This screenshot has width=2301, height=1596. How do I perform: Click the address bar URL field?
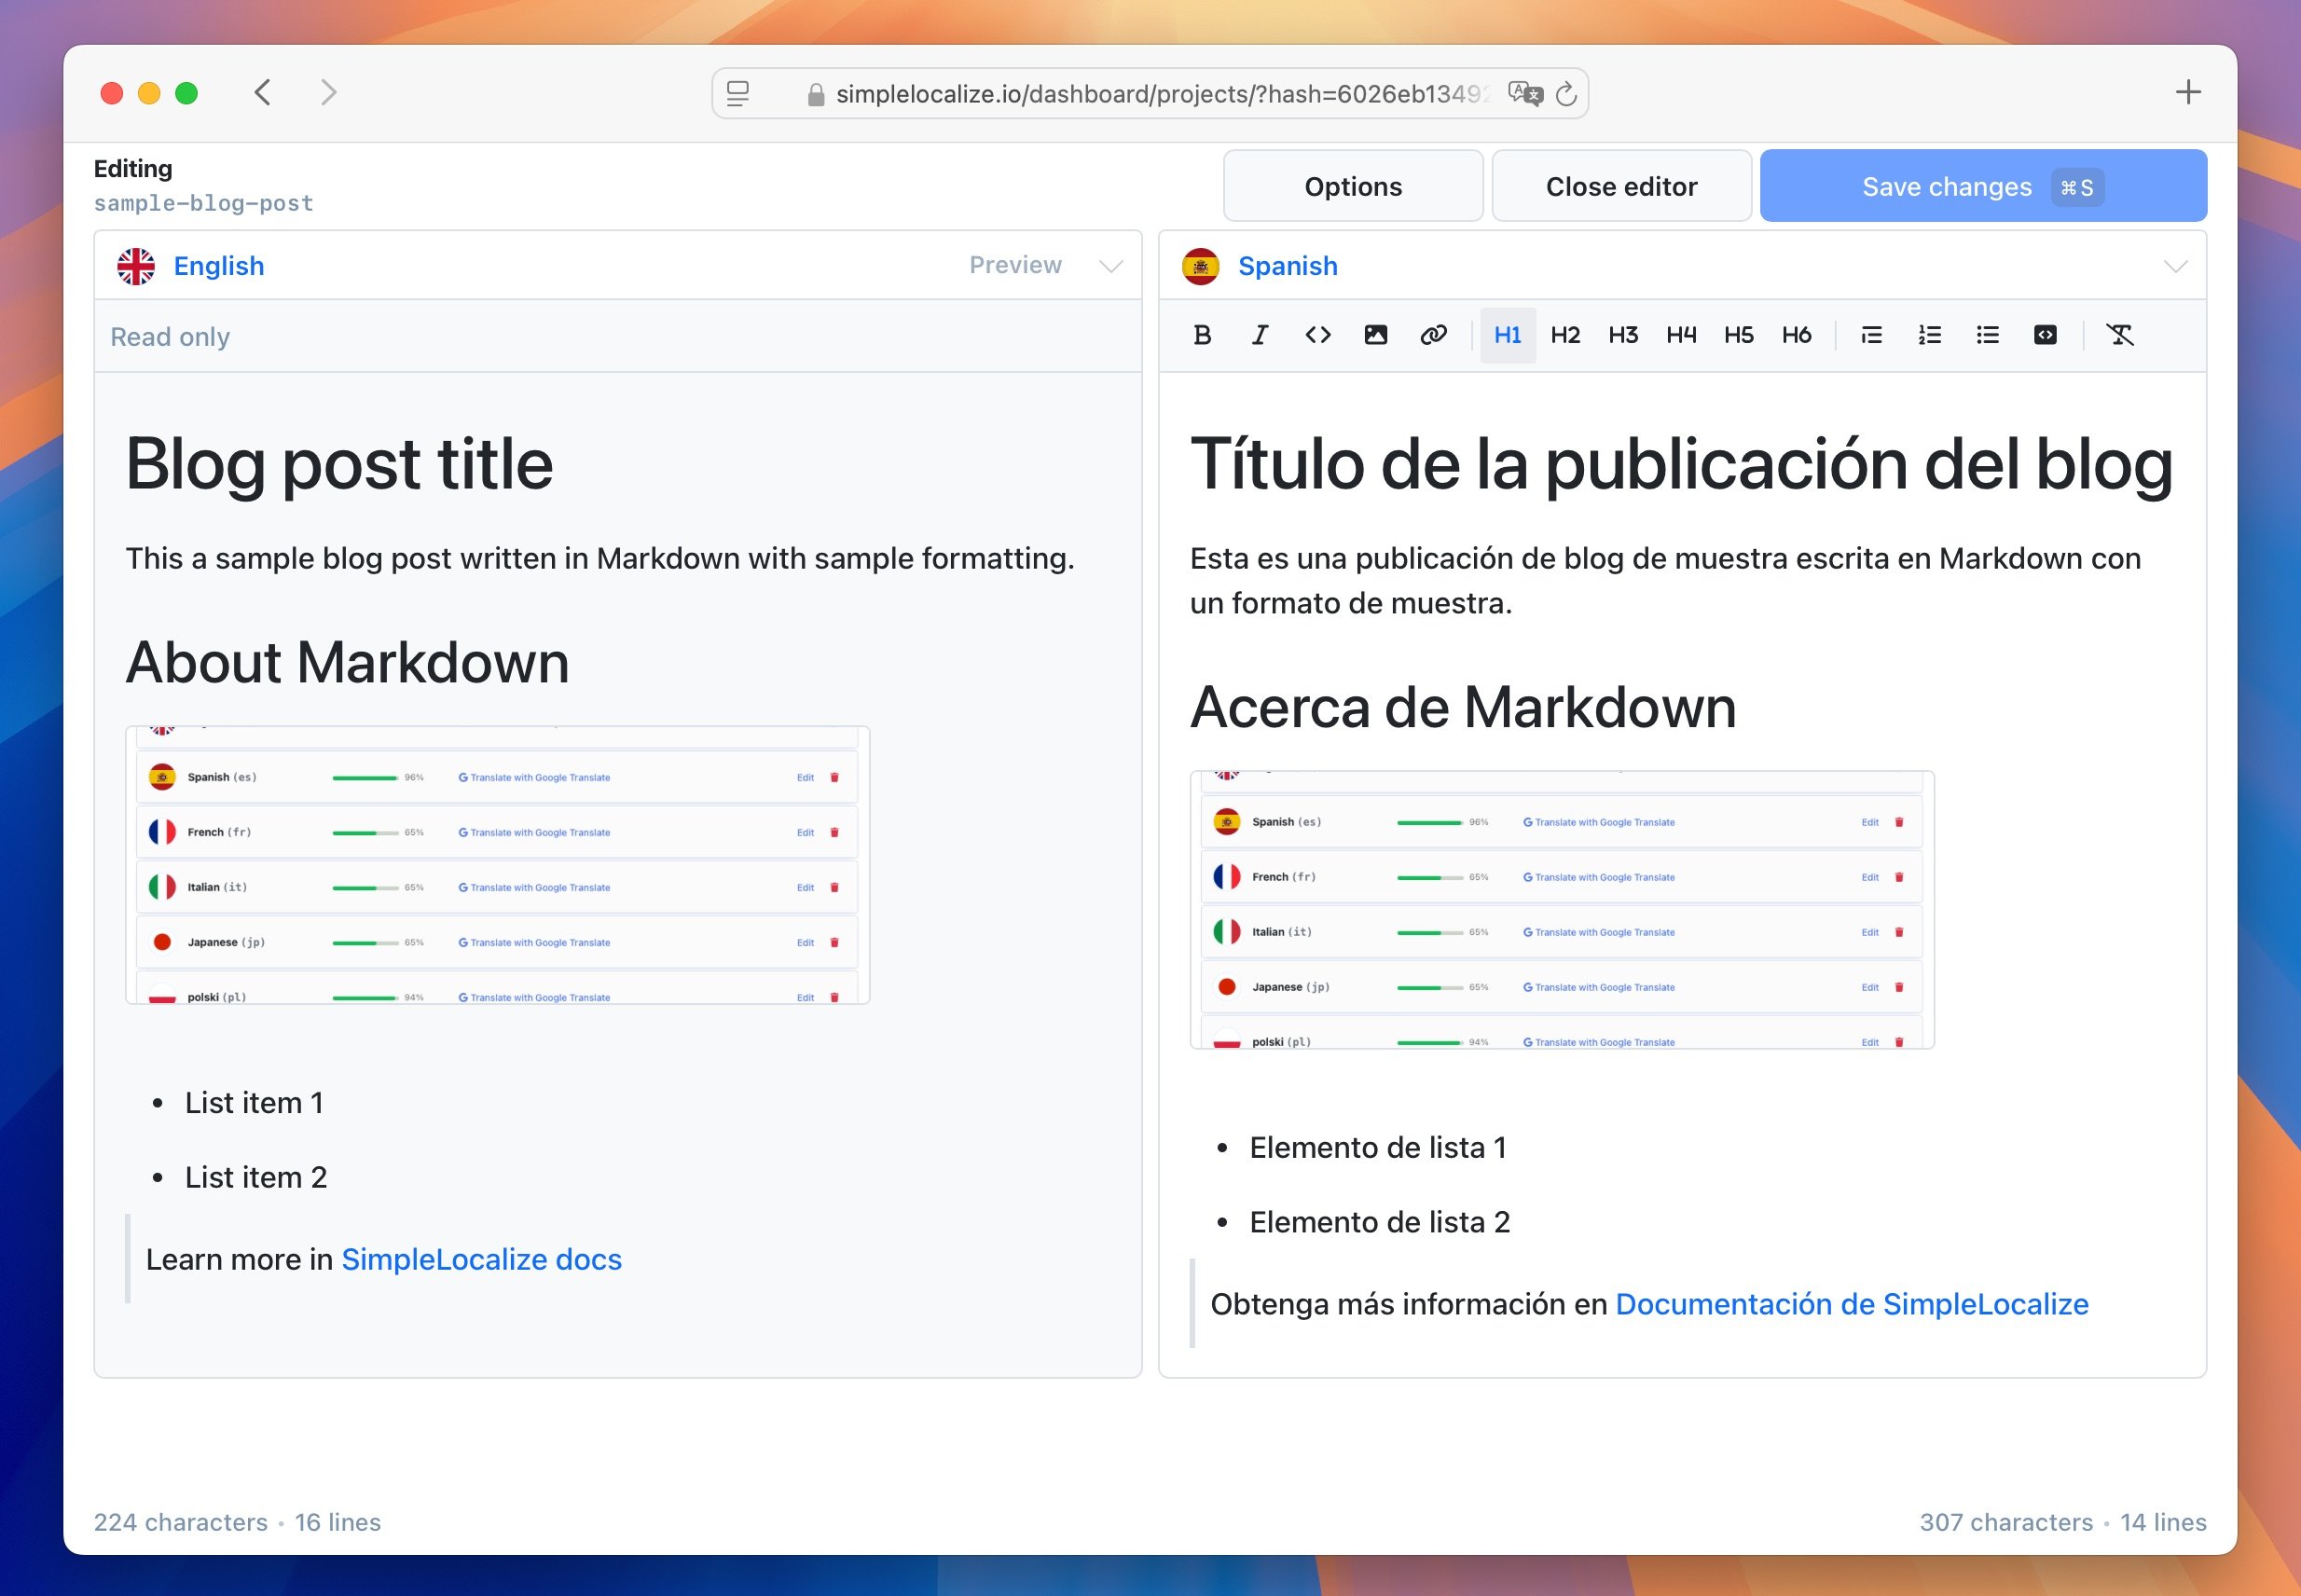[1150, 94]
